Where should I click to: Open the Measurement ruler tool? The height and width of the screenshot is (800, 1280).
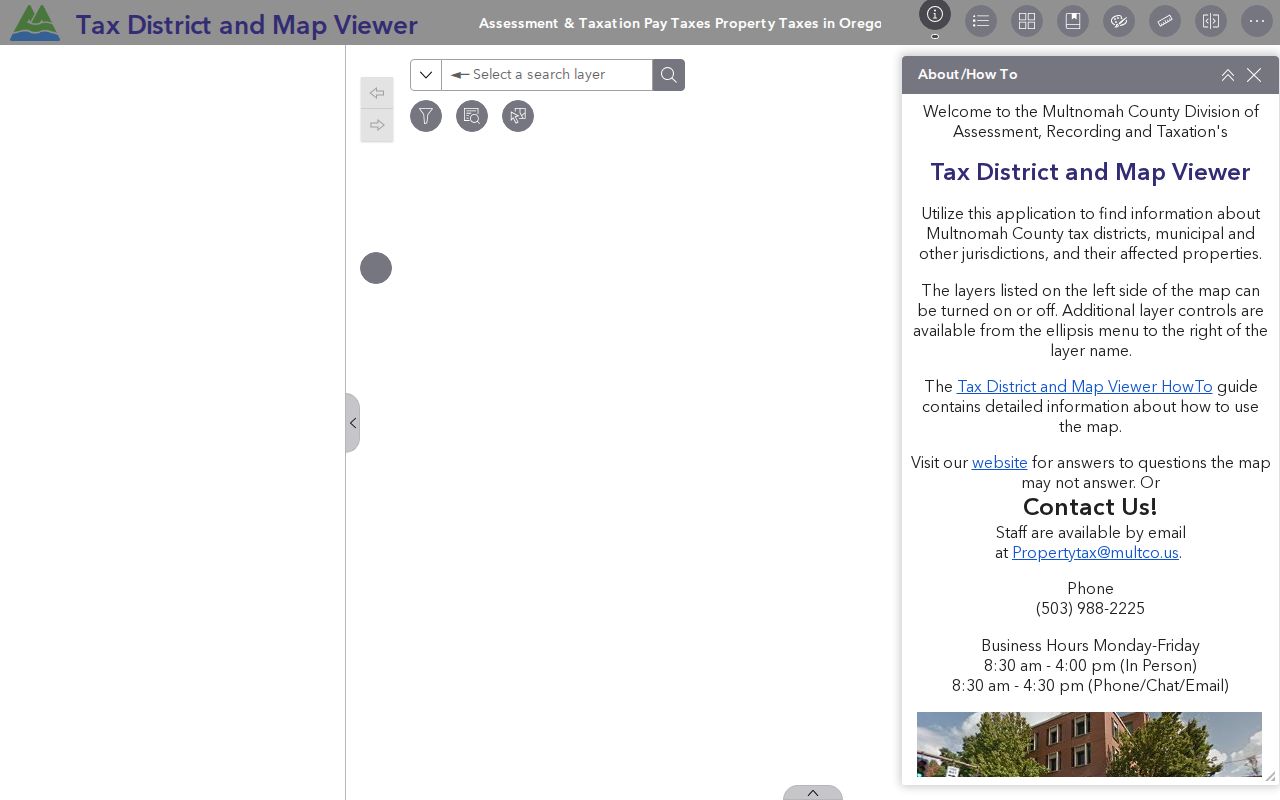coord(1165,21)
